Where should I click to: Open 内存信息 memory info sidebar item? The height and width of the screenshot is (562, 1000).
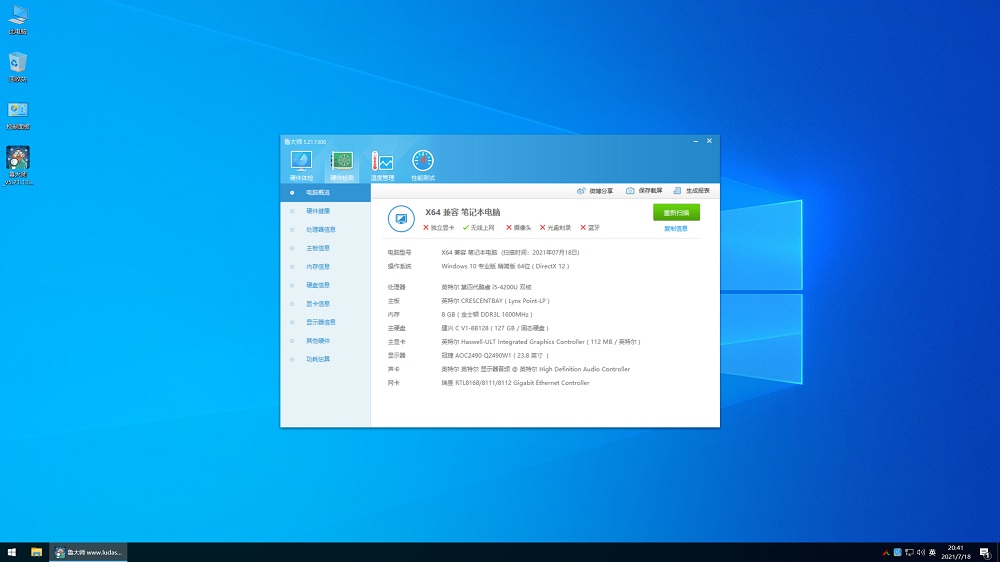point(318,266)
